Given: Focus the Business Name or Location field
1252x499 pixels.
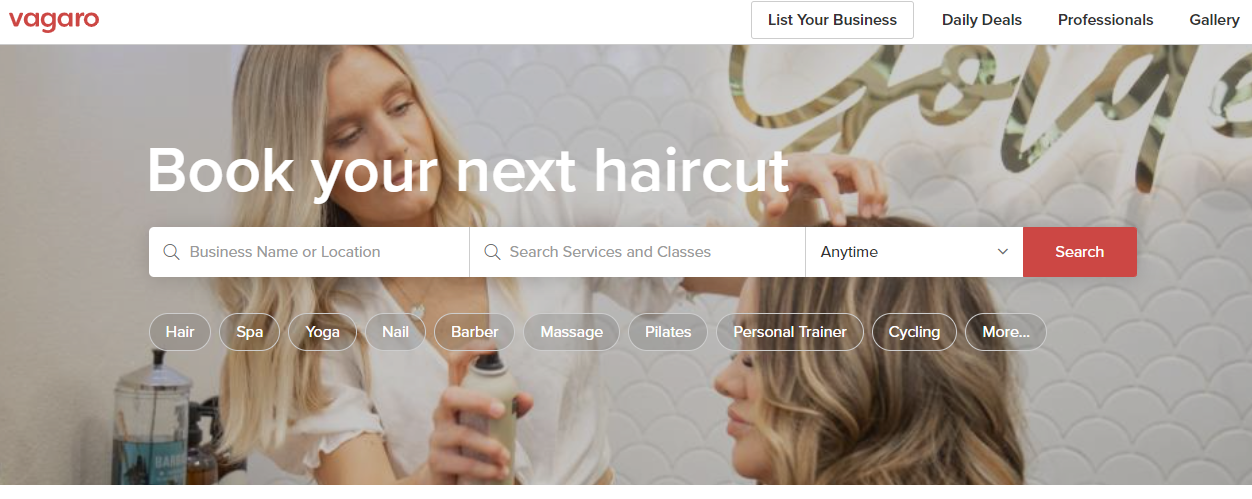Looking at the screenshot, I should click(309, 252).
